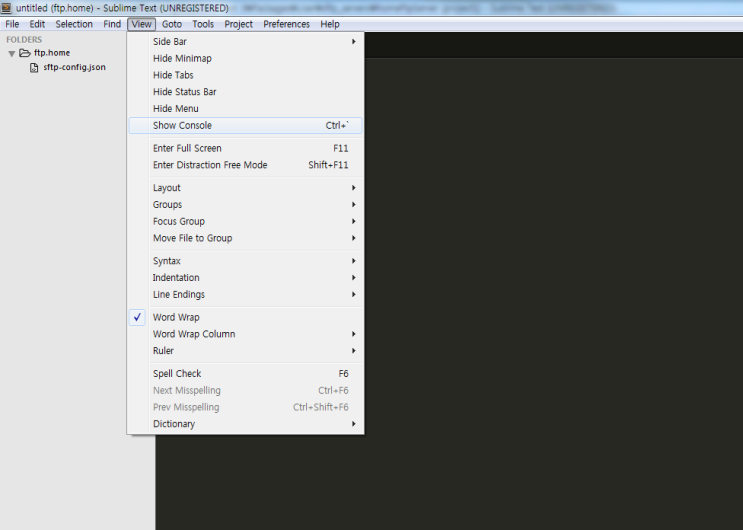Choose Hide Minimap
The width and height of the screenshot is (743, 530).
(x=245, y=58)
